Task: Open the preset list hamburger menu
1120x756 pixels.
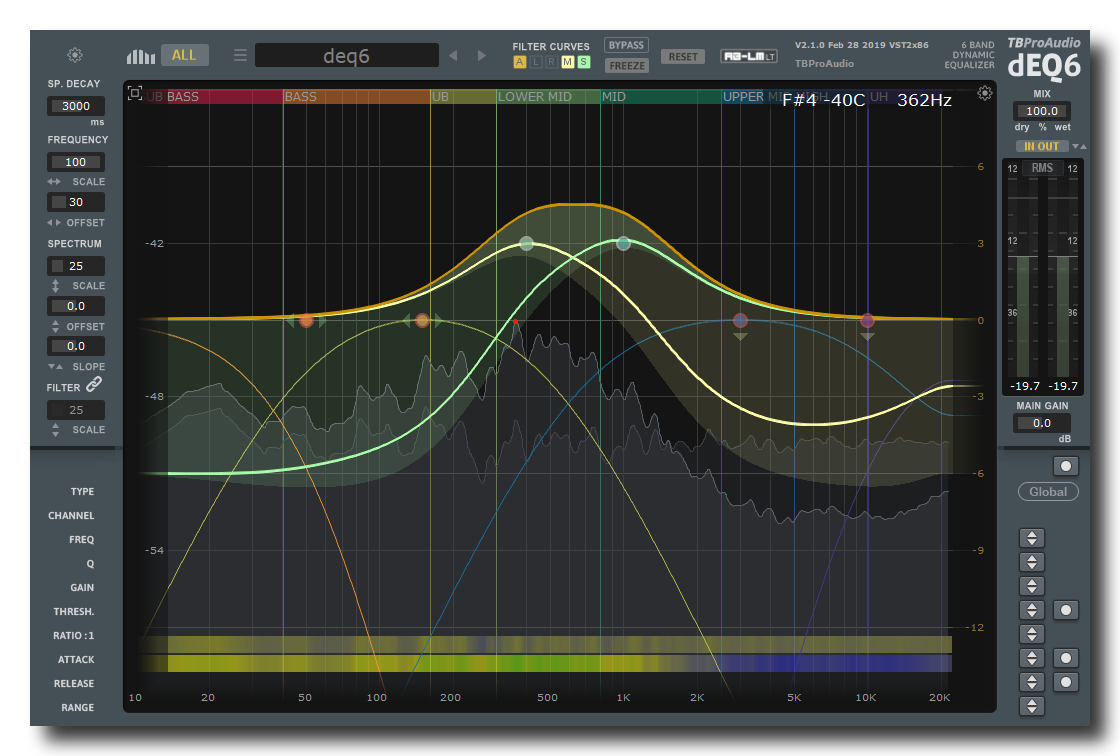Action: coord(240,56)
